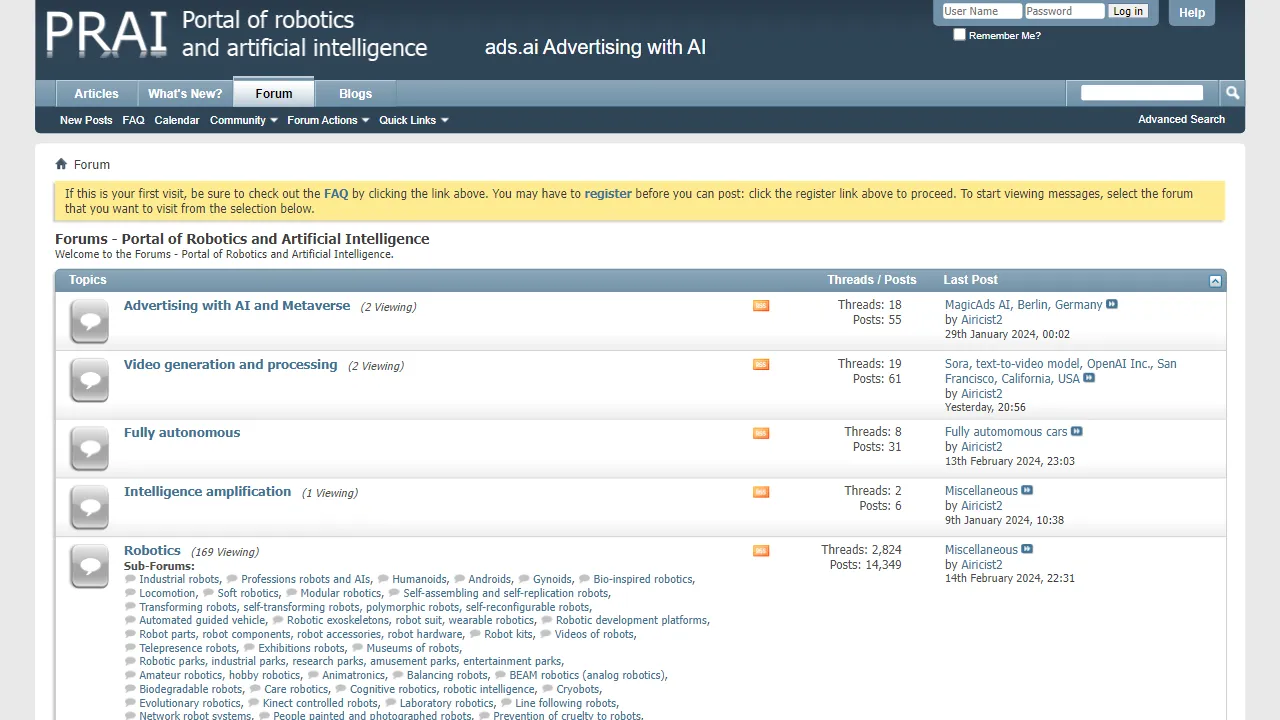Open the Telepresence robots sub-forum
The height and width of the screenshot is (720, 1280).
point(188,648)
